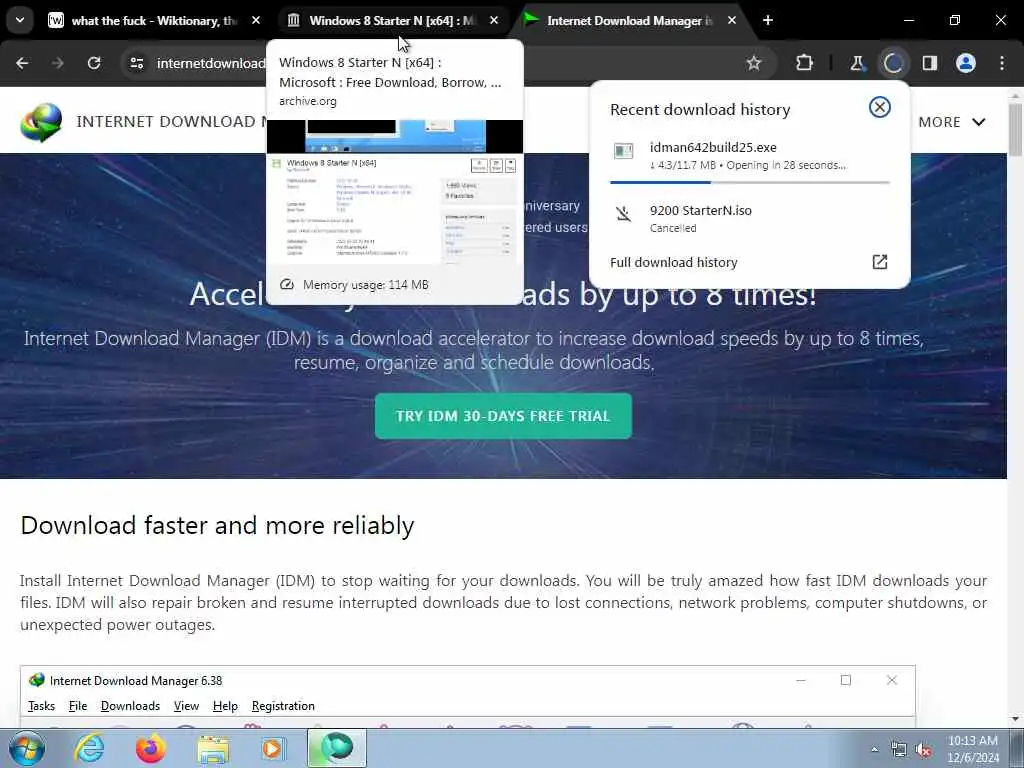Go forward to the next page
Viewport: 1024px width, 768px height.
point(58,63)
